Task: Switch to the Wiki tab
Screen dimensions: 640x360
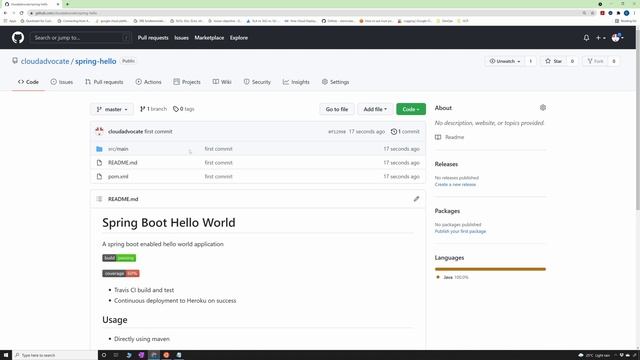Action: pos(222,82)
